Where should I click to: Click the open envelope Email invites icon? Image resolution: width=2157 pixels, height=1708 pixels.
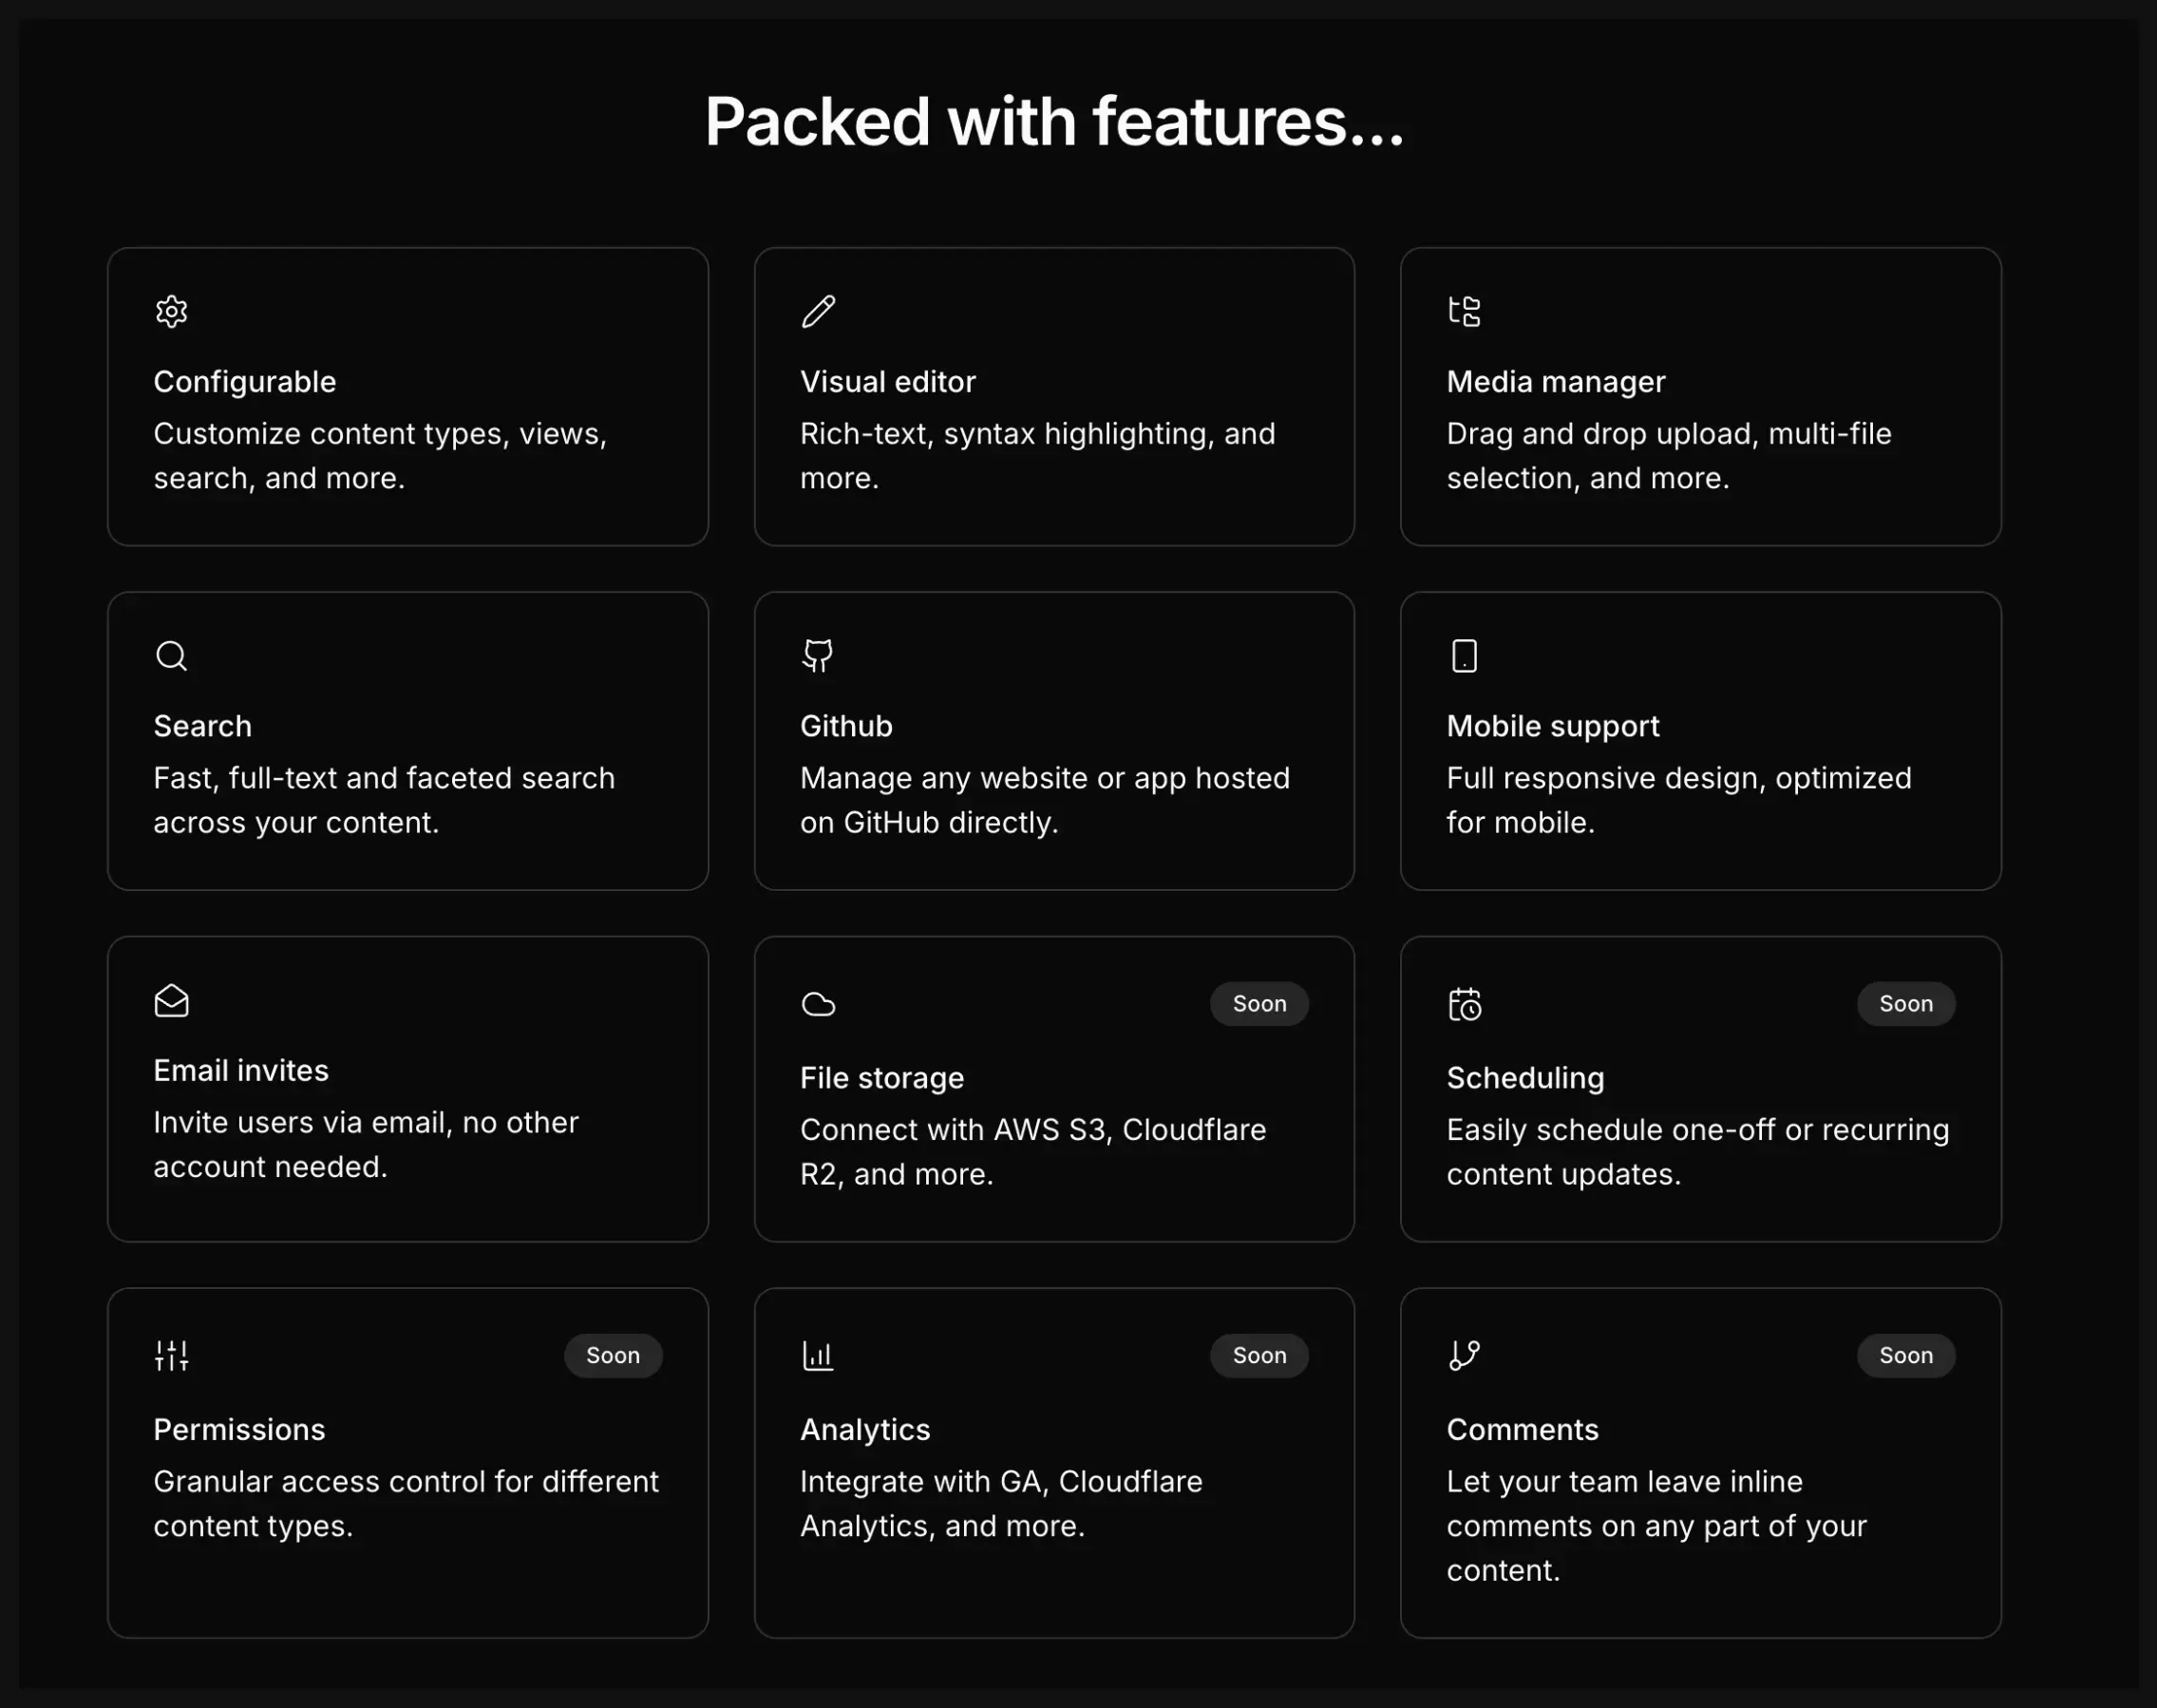(171, 1001)
